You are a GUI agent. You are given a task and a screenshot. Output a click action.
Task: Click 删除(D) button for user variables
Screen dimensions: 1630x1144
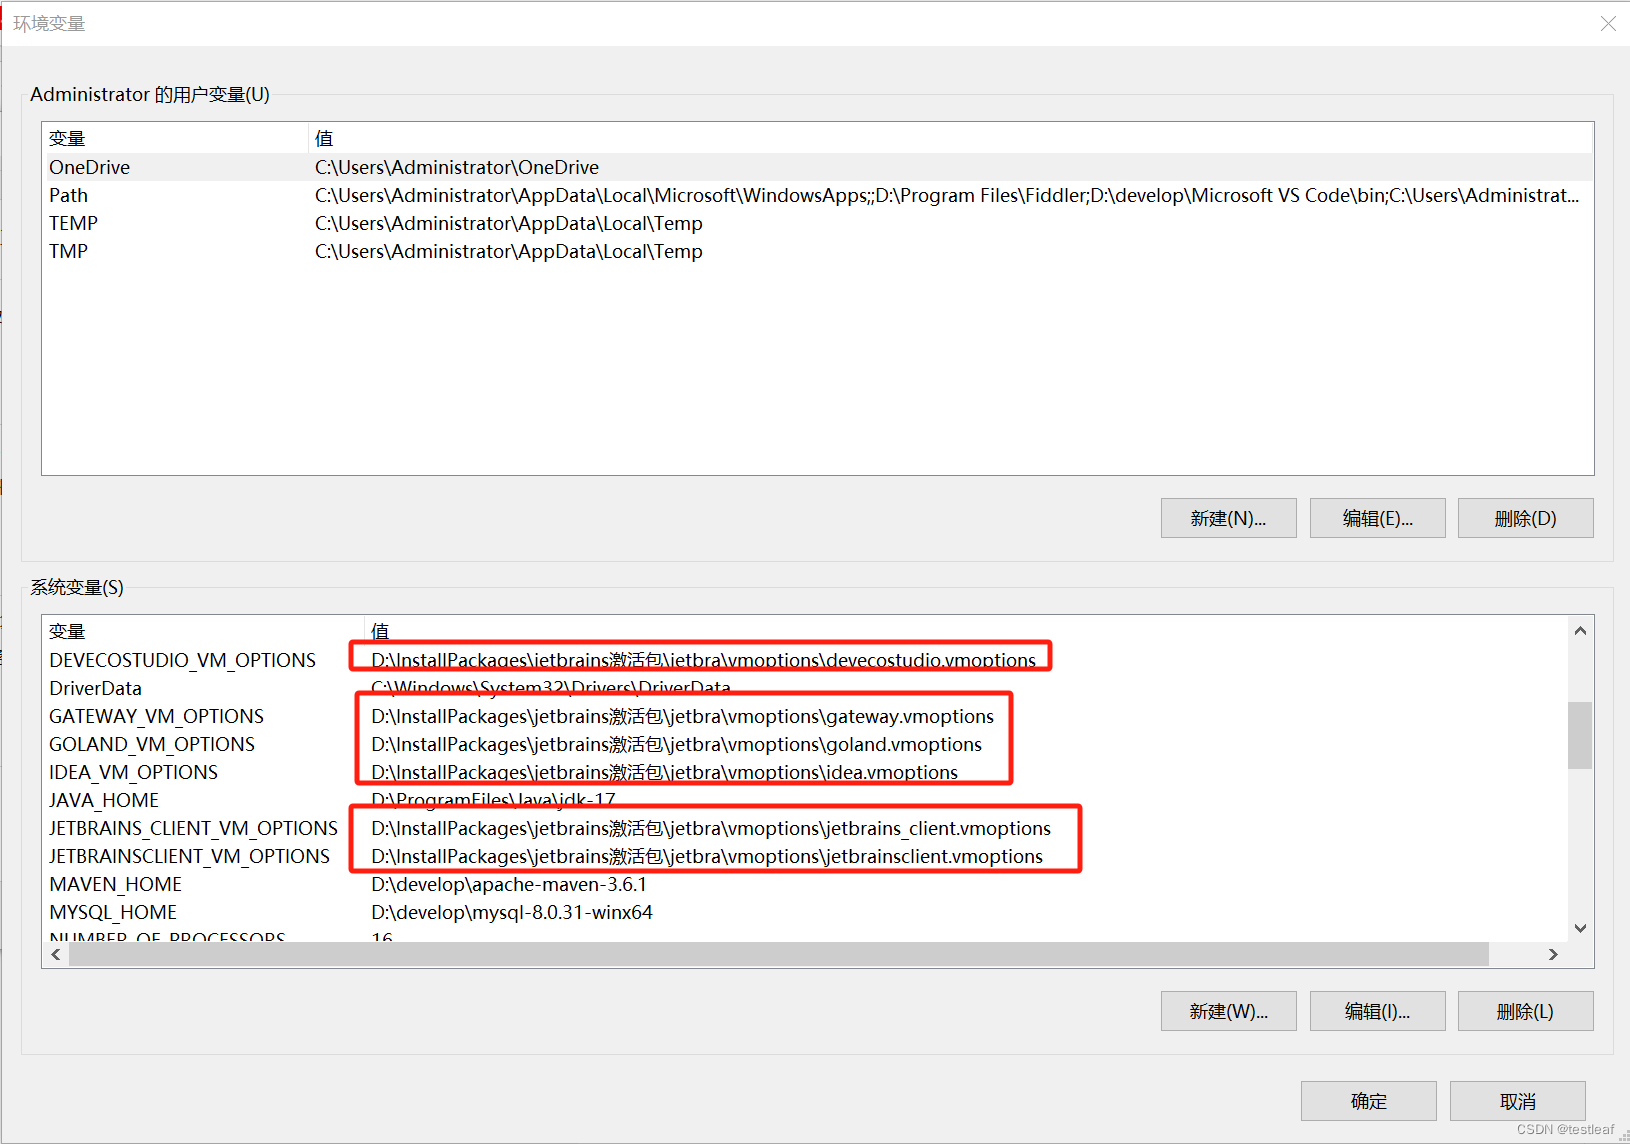1525,518
